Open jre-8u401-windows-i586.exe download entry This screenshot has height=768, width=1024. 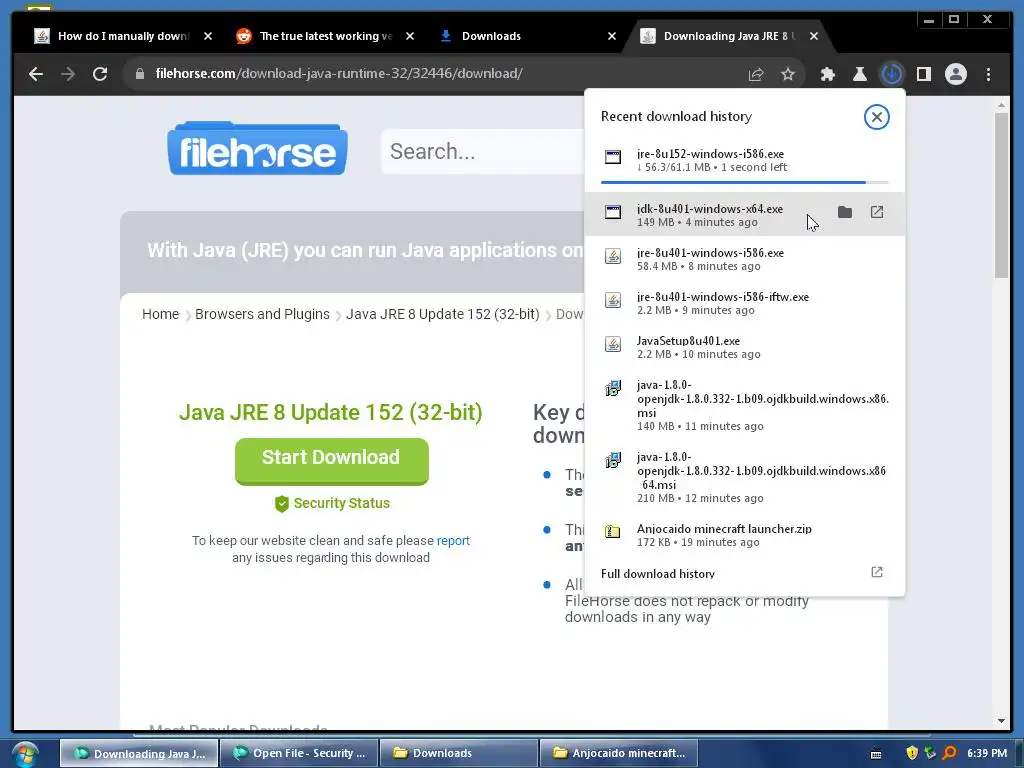(744, 259)
